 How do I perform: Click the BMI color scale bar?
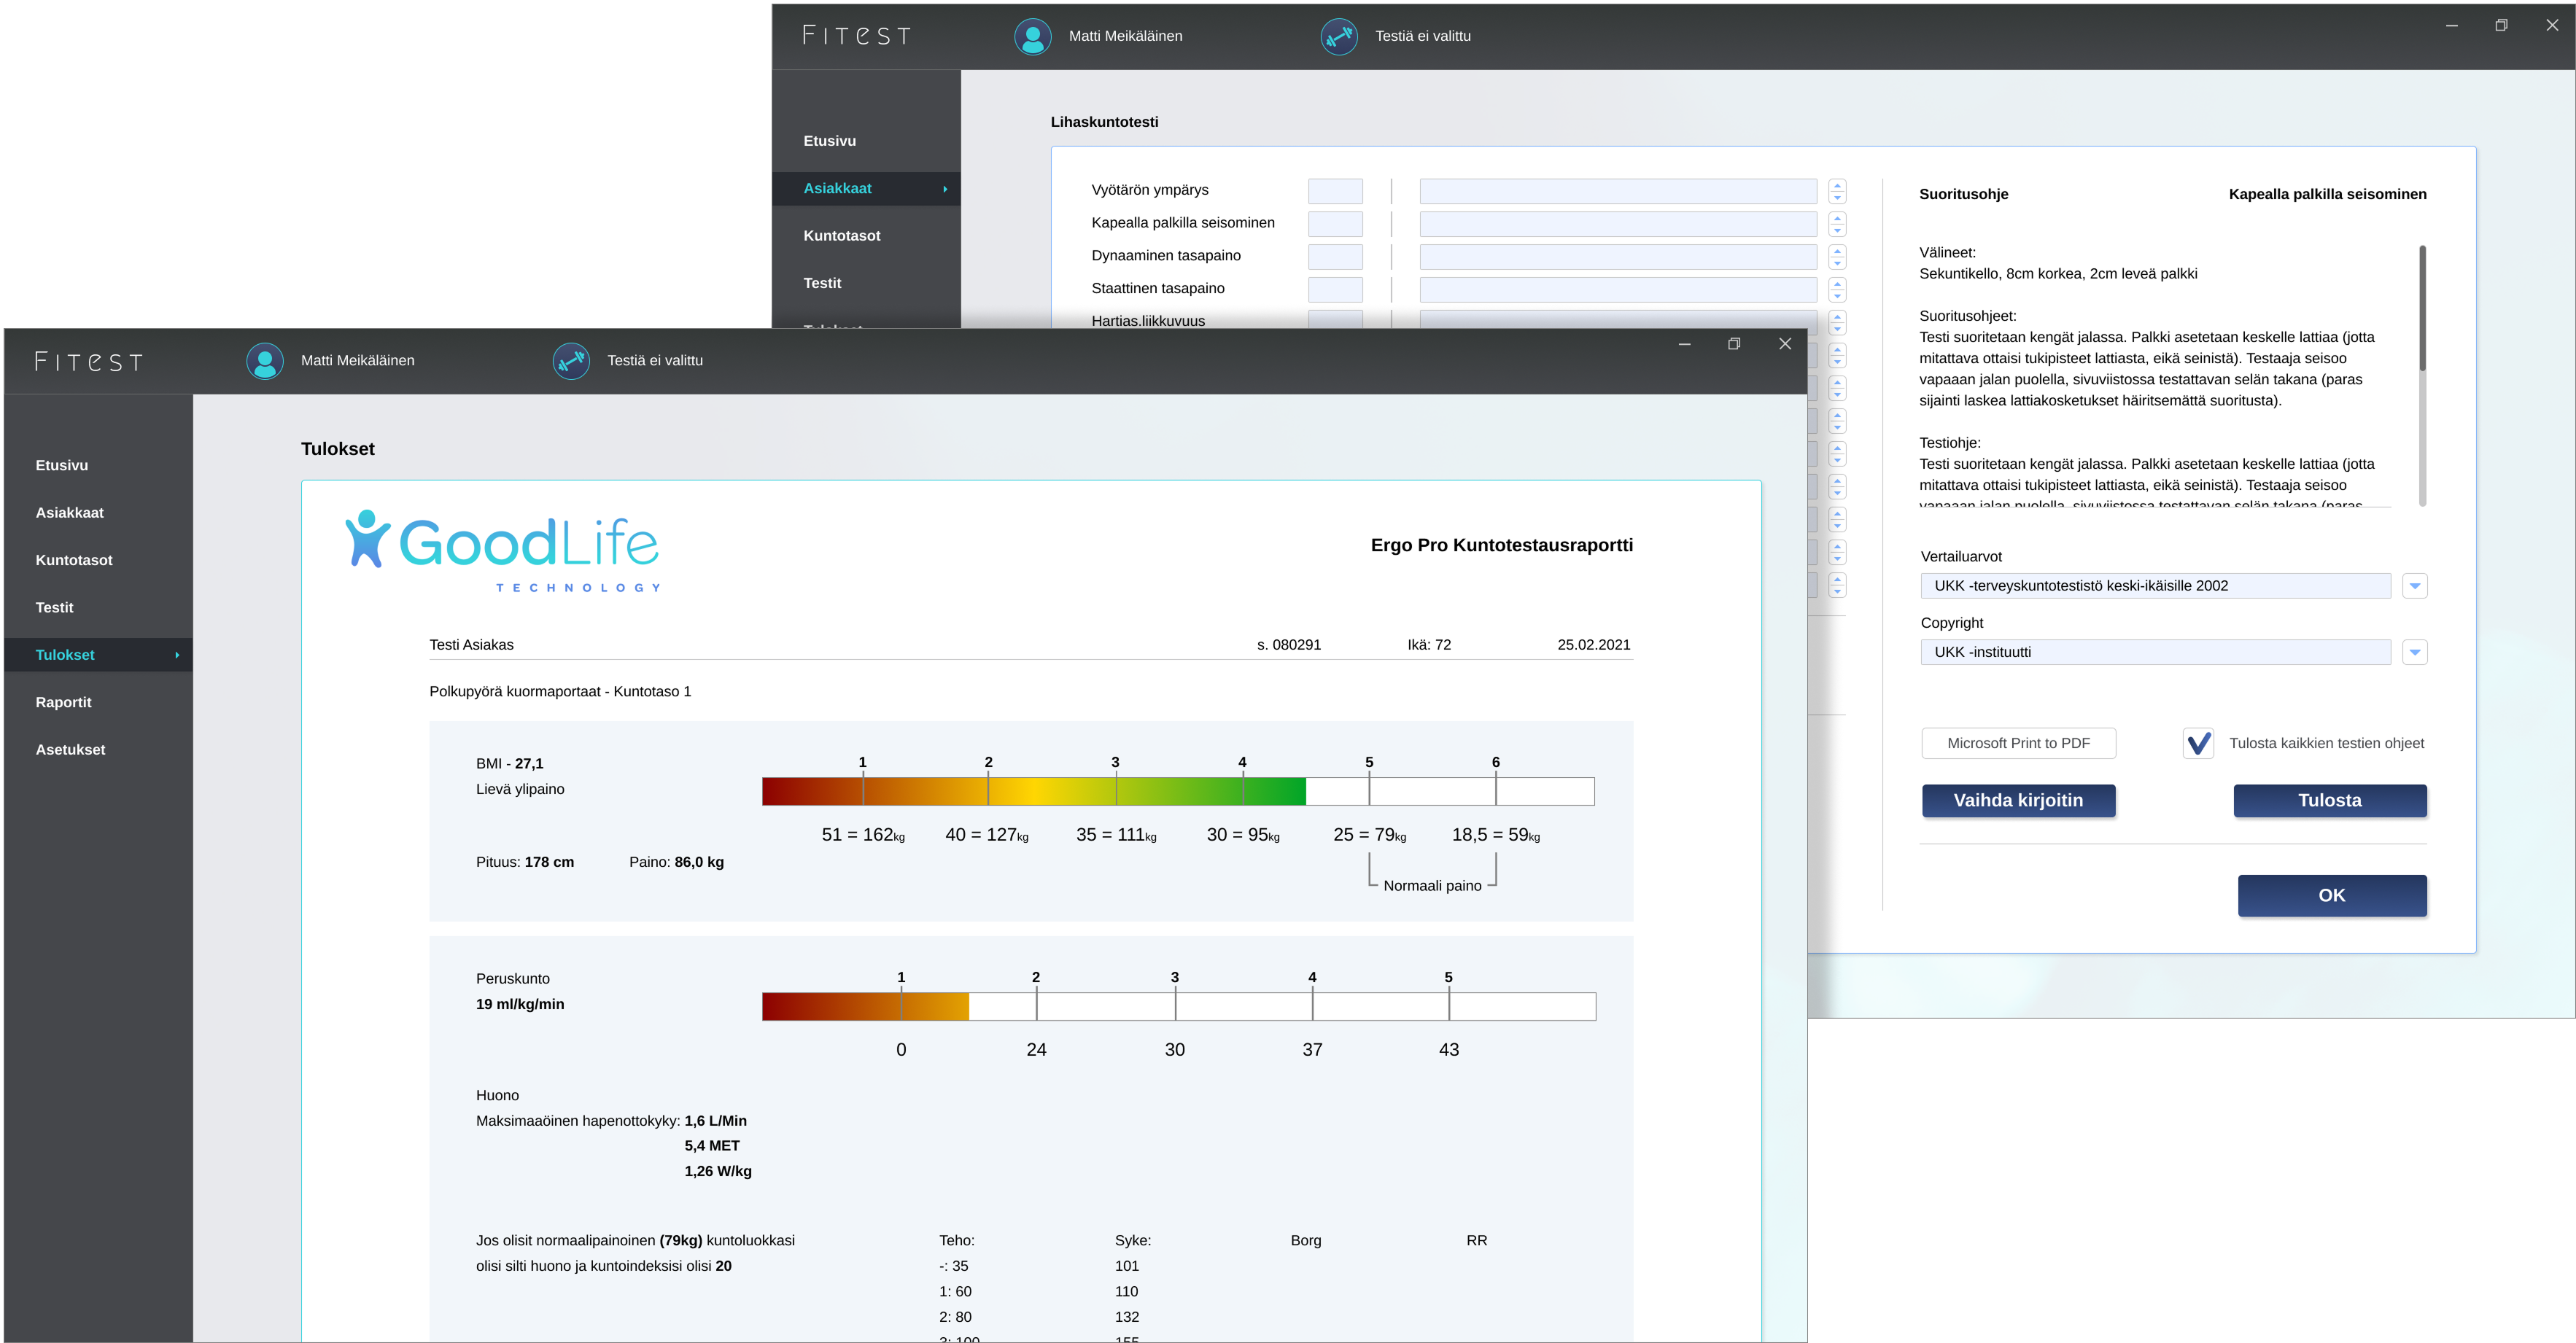tap(1178, 792)
